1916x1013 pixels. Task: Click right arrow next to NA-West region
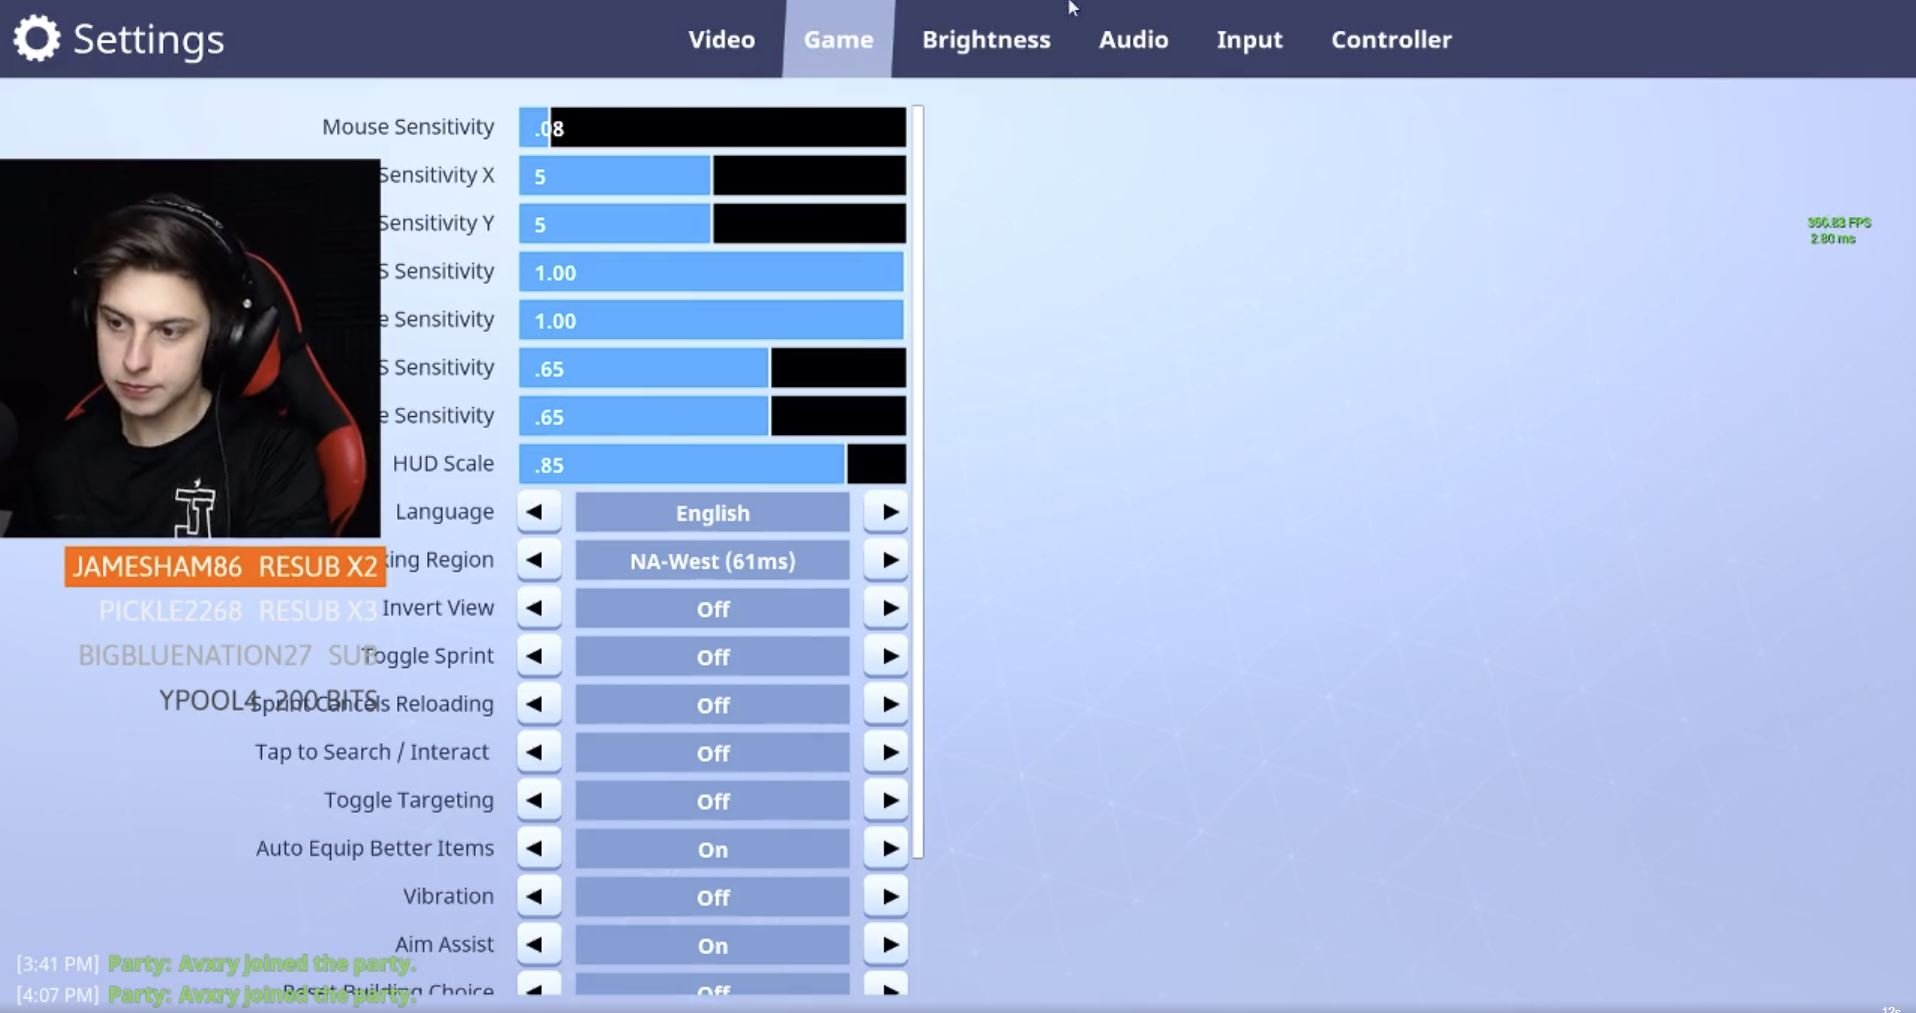pyautogui.click(x=886, y=560)
